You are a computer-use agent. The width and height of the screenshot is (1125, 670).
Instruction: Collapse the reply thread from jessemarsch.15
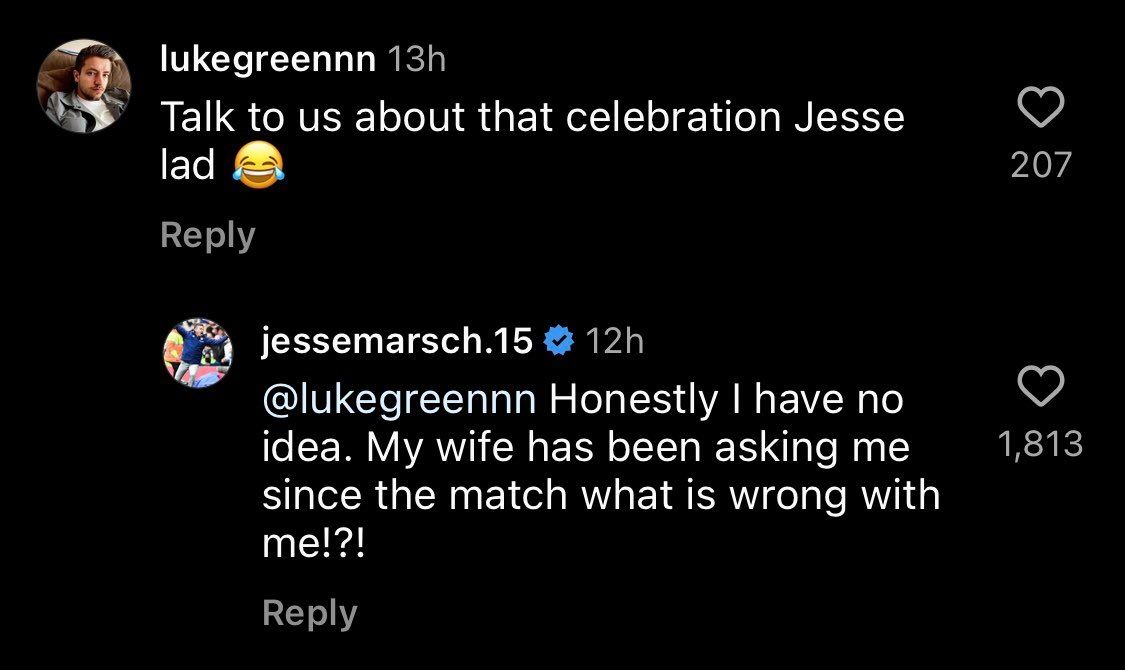point(309,613)
